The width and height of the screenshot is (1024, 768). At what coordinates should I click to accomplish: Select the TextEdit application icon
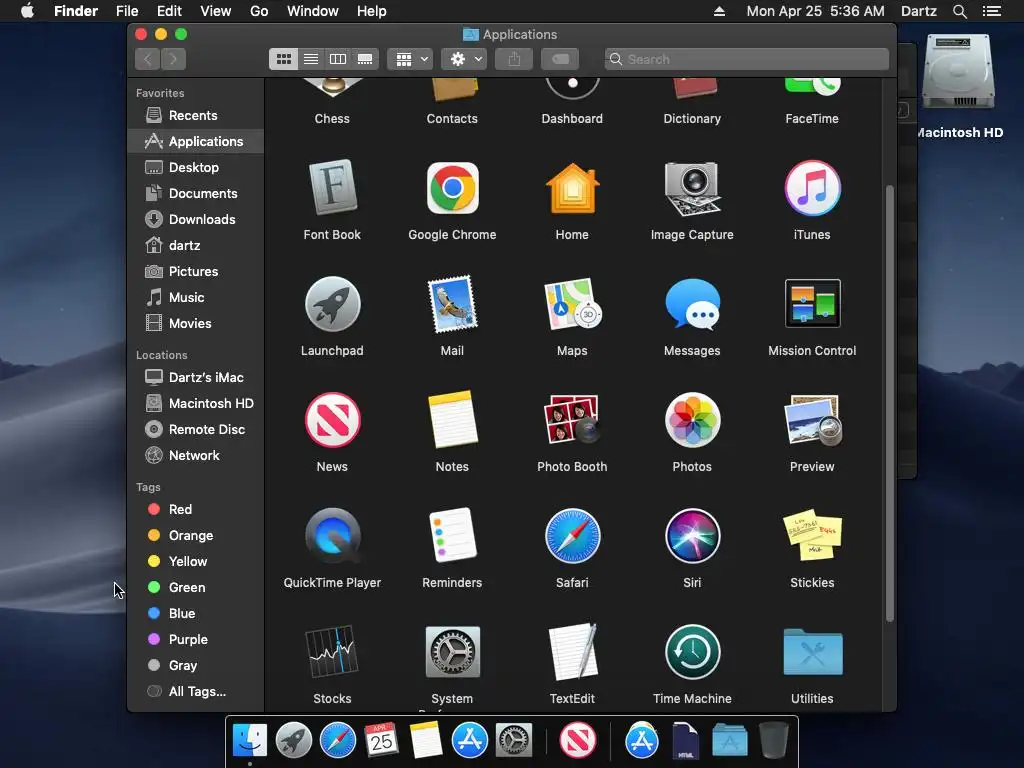click(x=572, y=652)
